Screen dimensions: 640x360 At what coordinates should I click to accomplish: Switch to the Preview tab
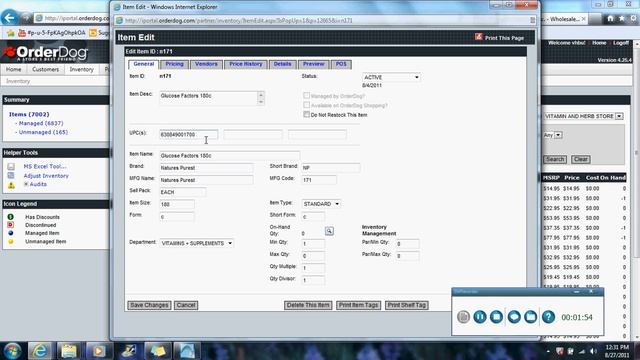click(313, 64)
